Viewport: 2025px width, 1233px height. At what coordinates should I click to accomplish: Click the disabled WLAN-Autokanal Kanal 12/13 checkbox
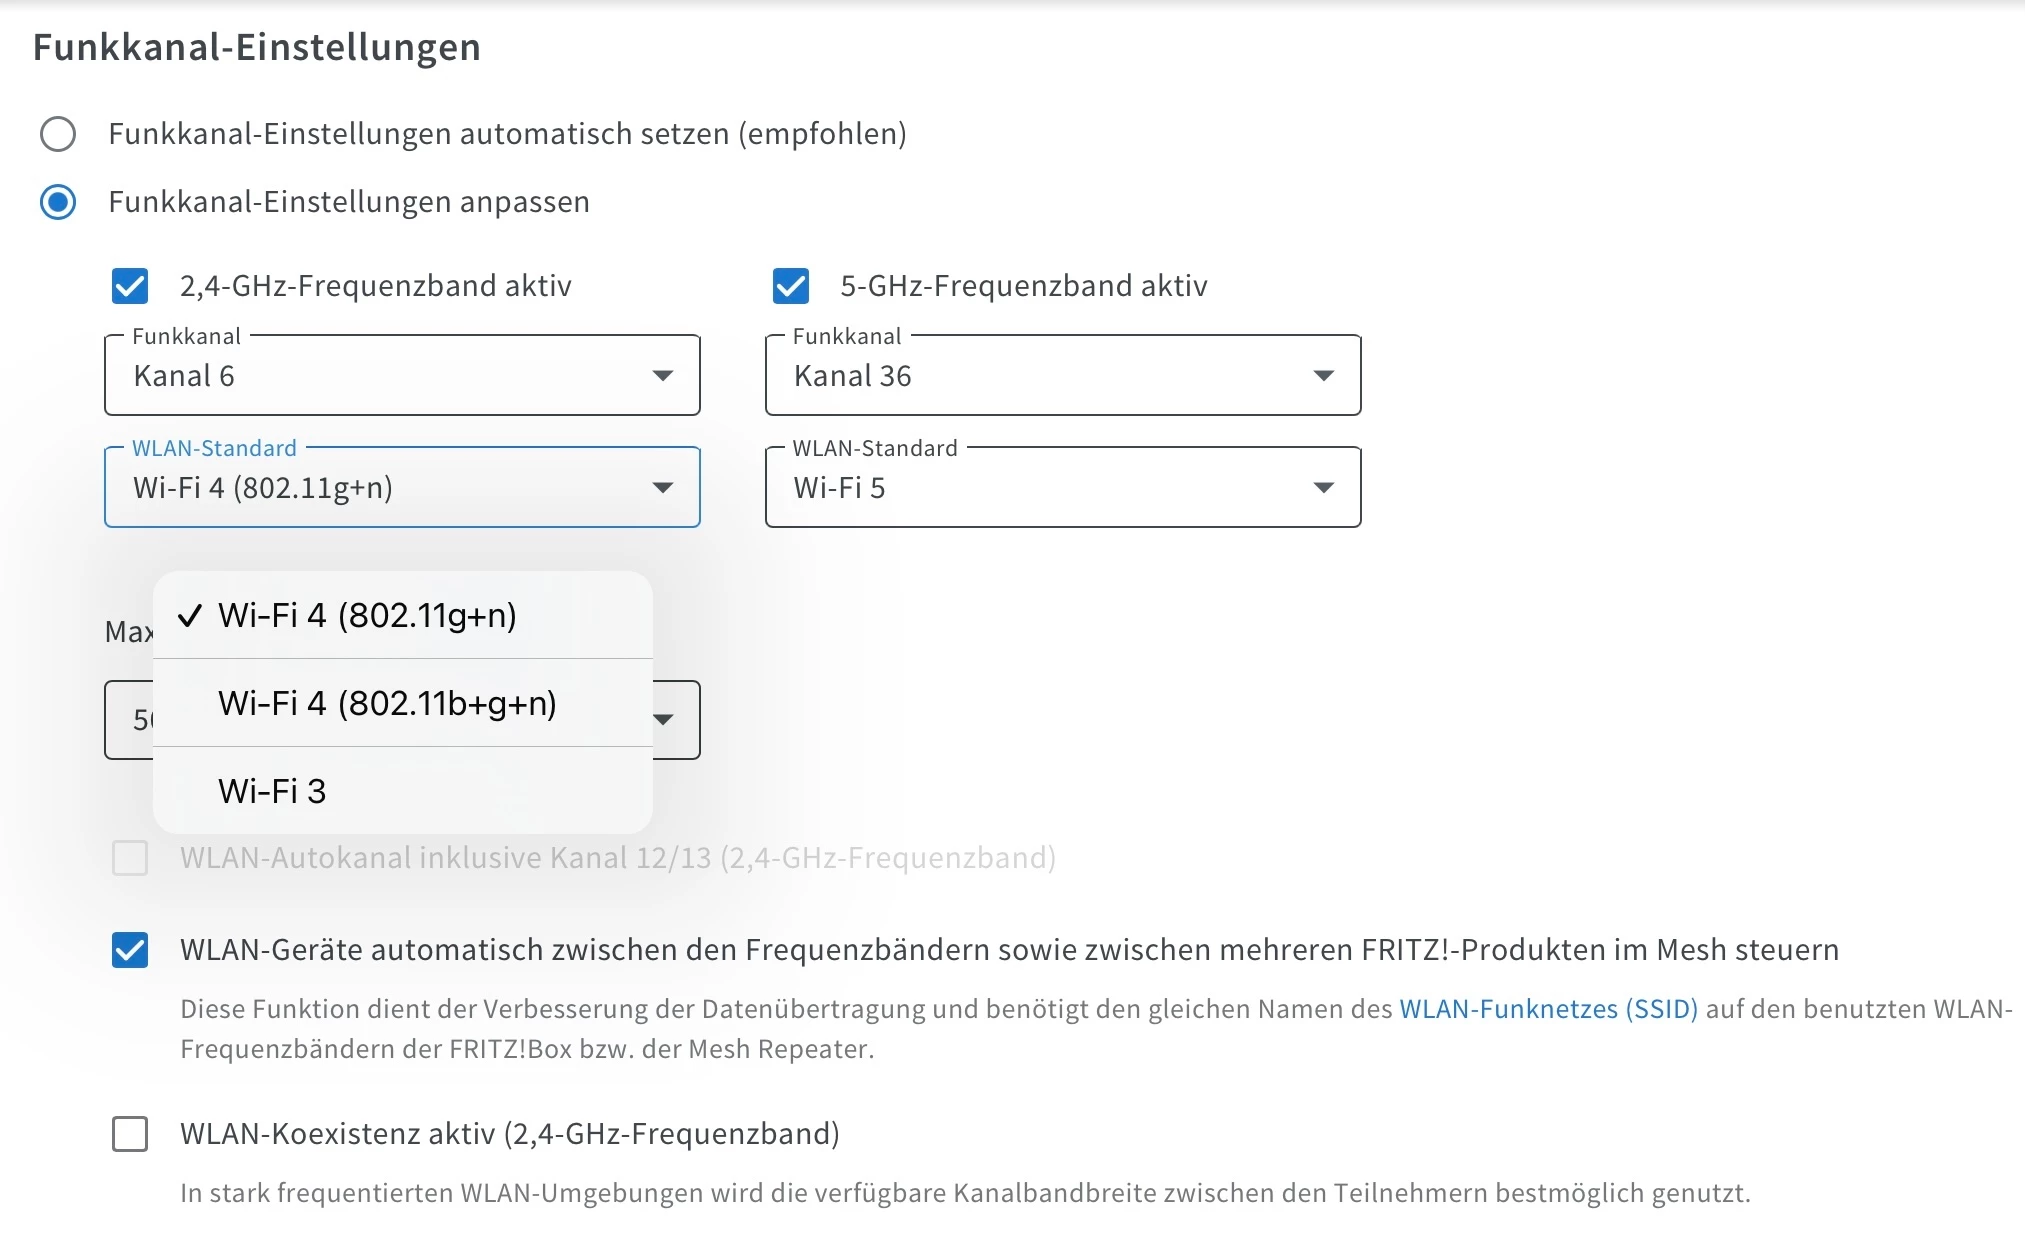coord(130,858)
